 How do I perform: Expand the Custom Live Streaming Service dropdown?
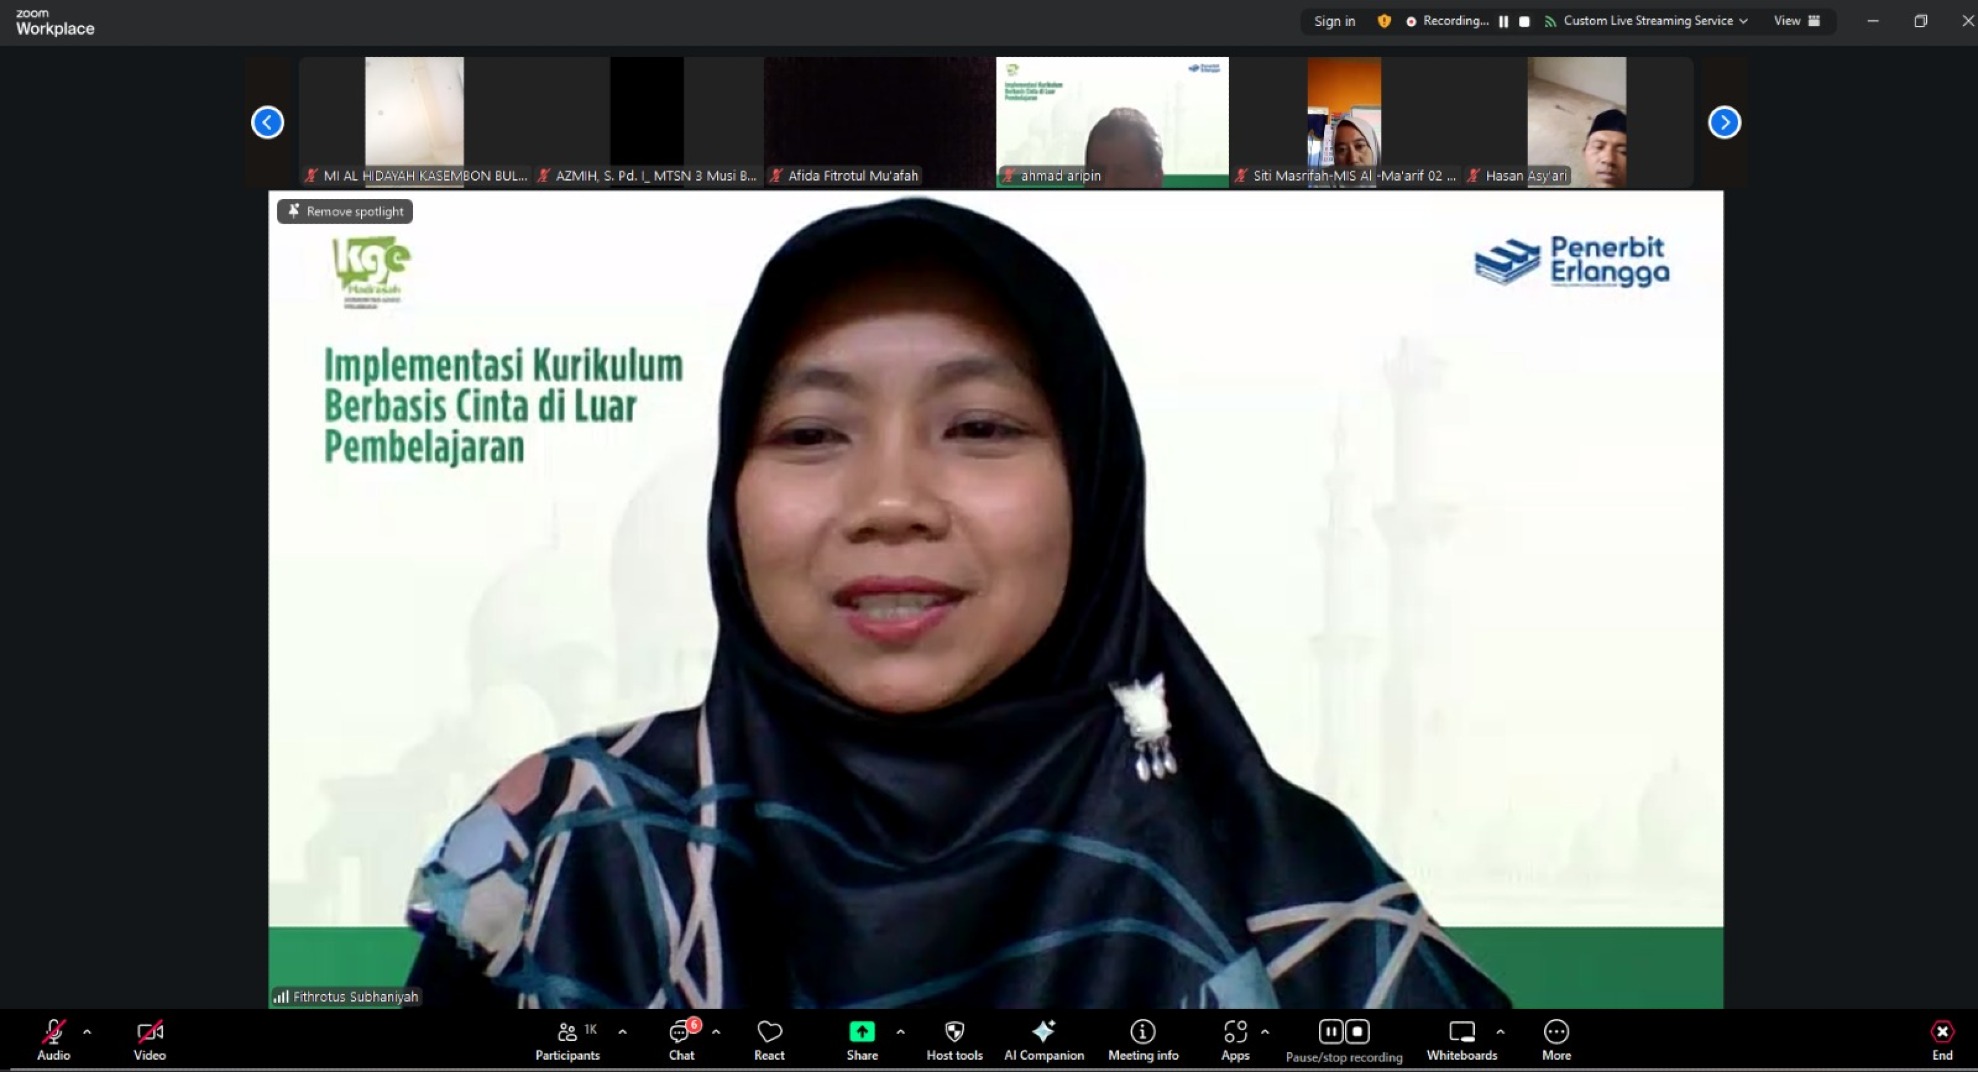point(1745,20)
